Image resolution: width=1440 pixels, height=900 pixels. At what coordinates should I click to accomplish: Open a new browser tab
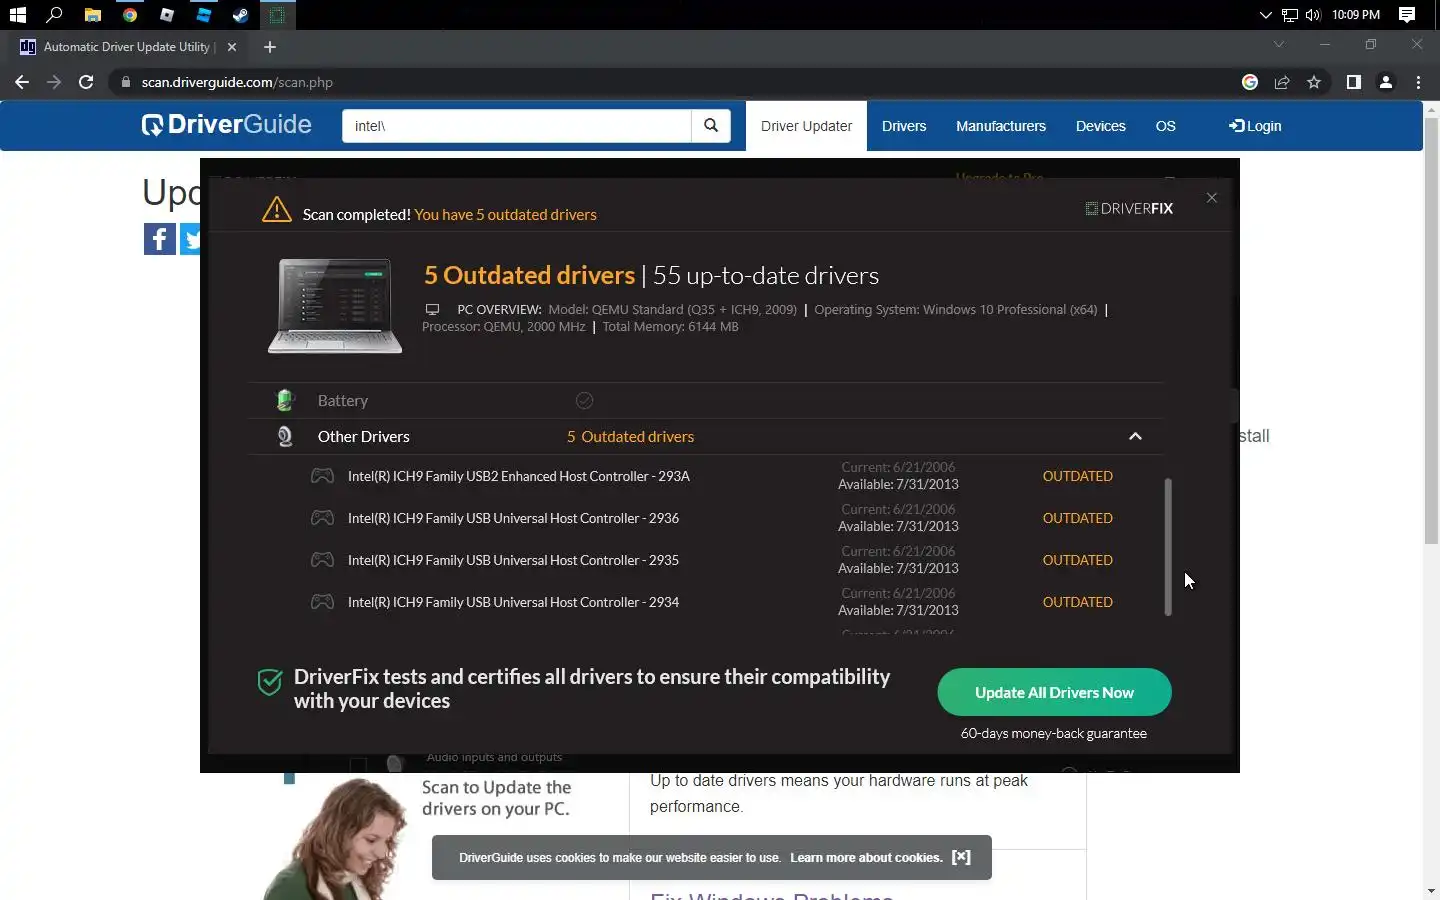pyautogui.click(x=270, y=47)
